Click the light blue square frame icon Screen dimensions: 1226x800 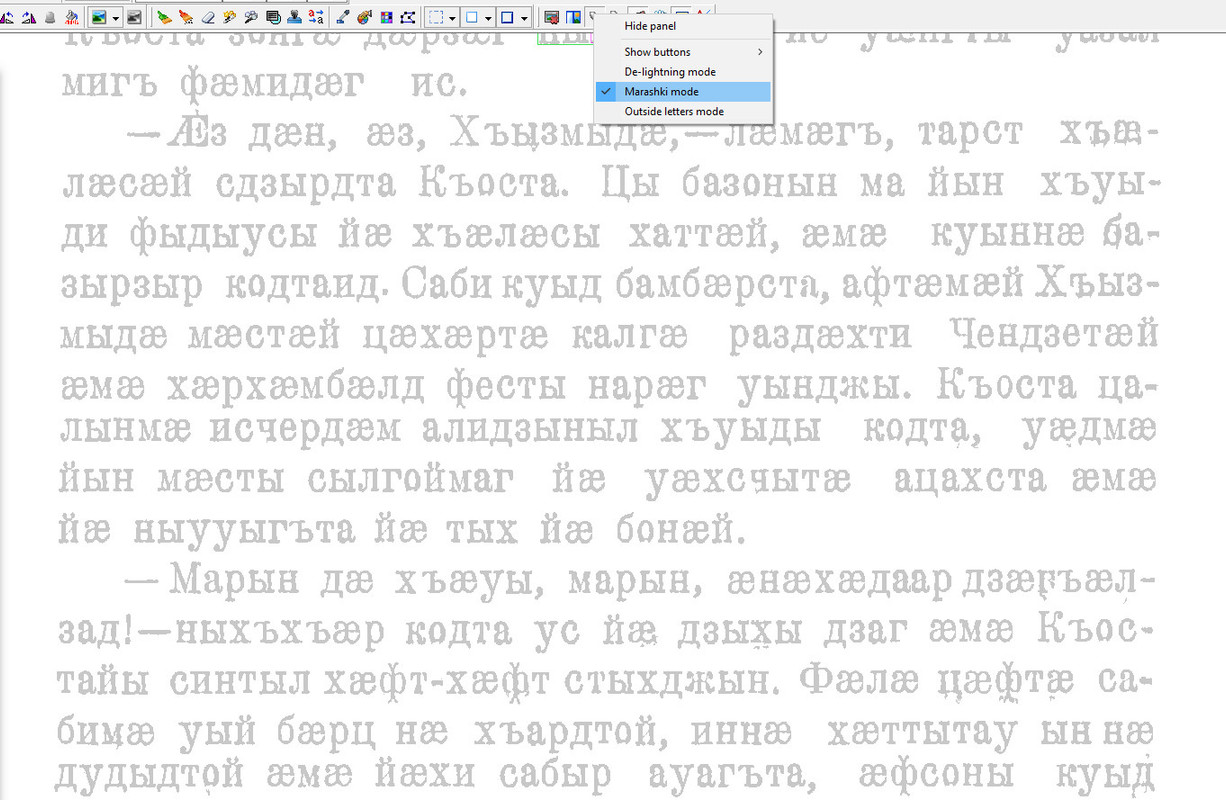coord(471,18)
